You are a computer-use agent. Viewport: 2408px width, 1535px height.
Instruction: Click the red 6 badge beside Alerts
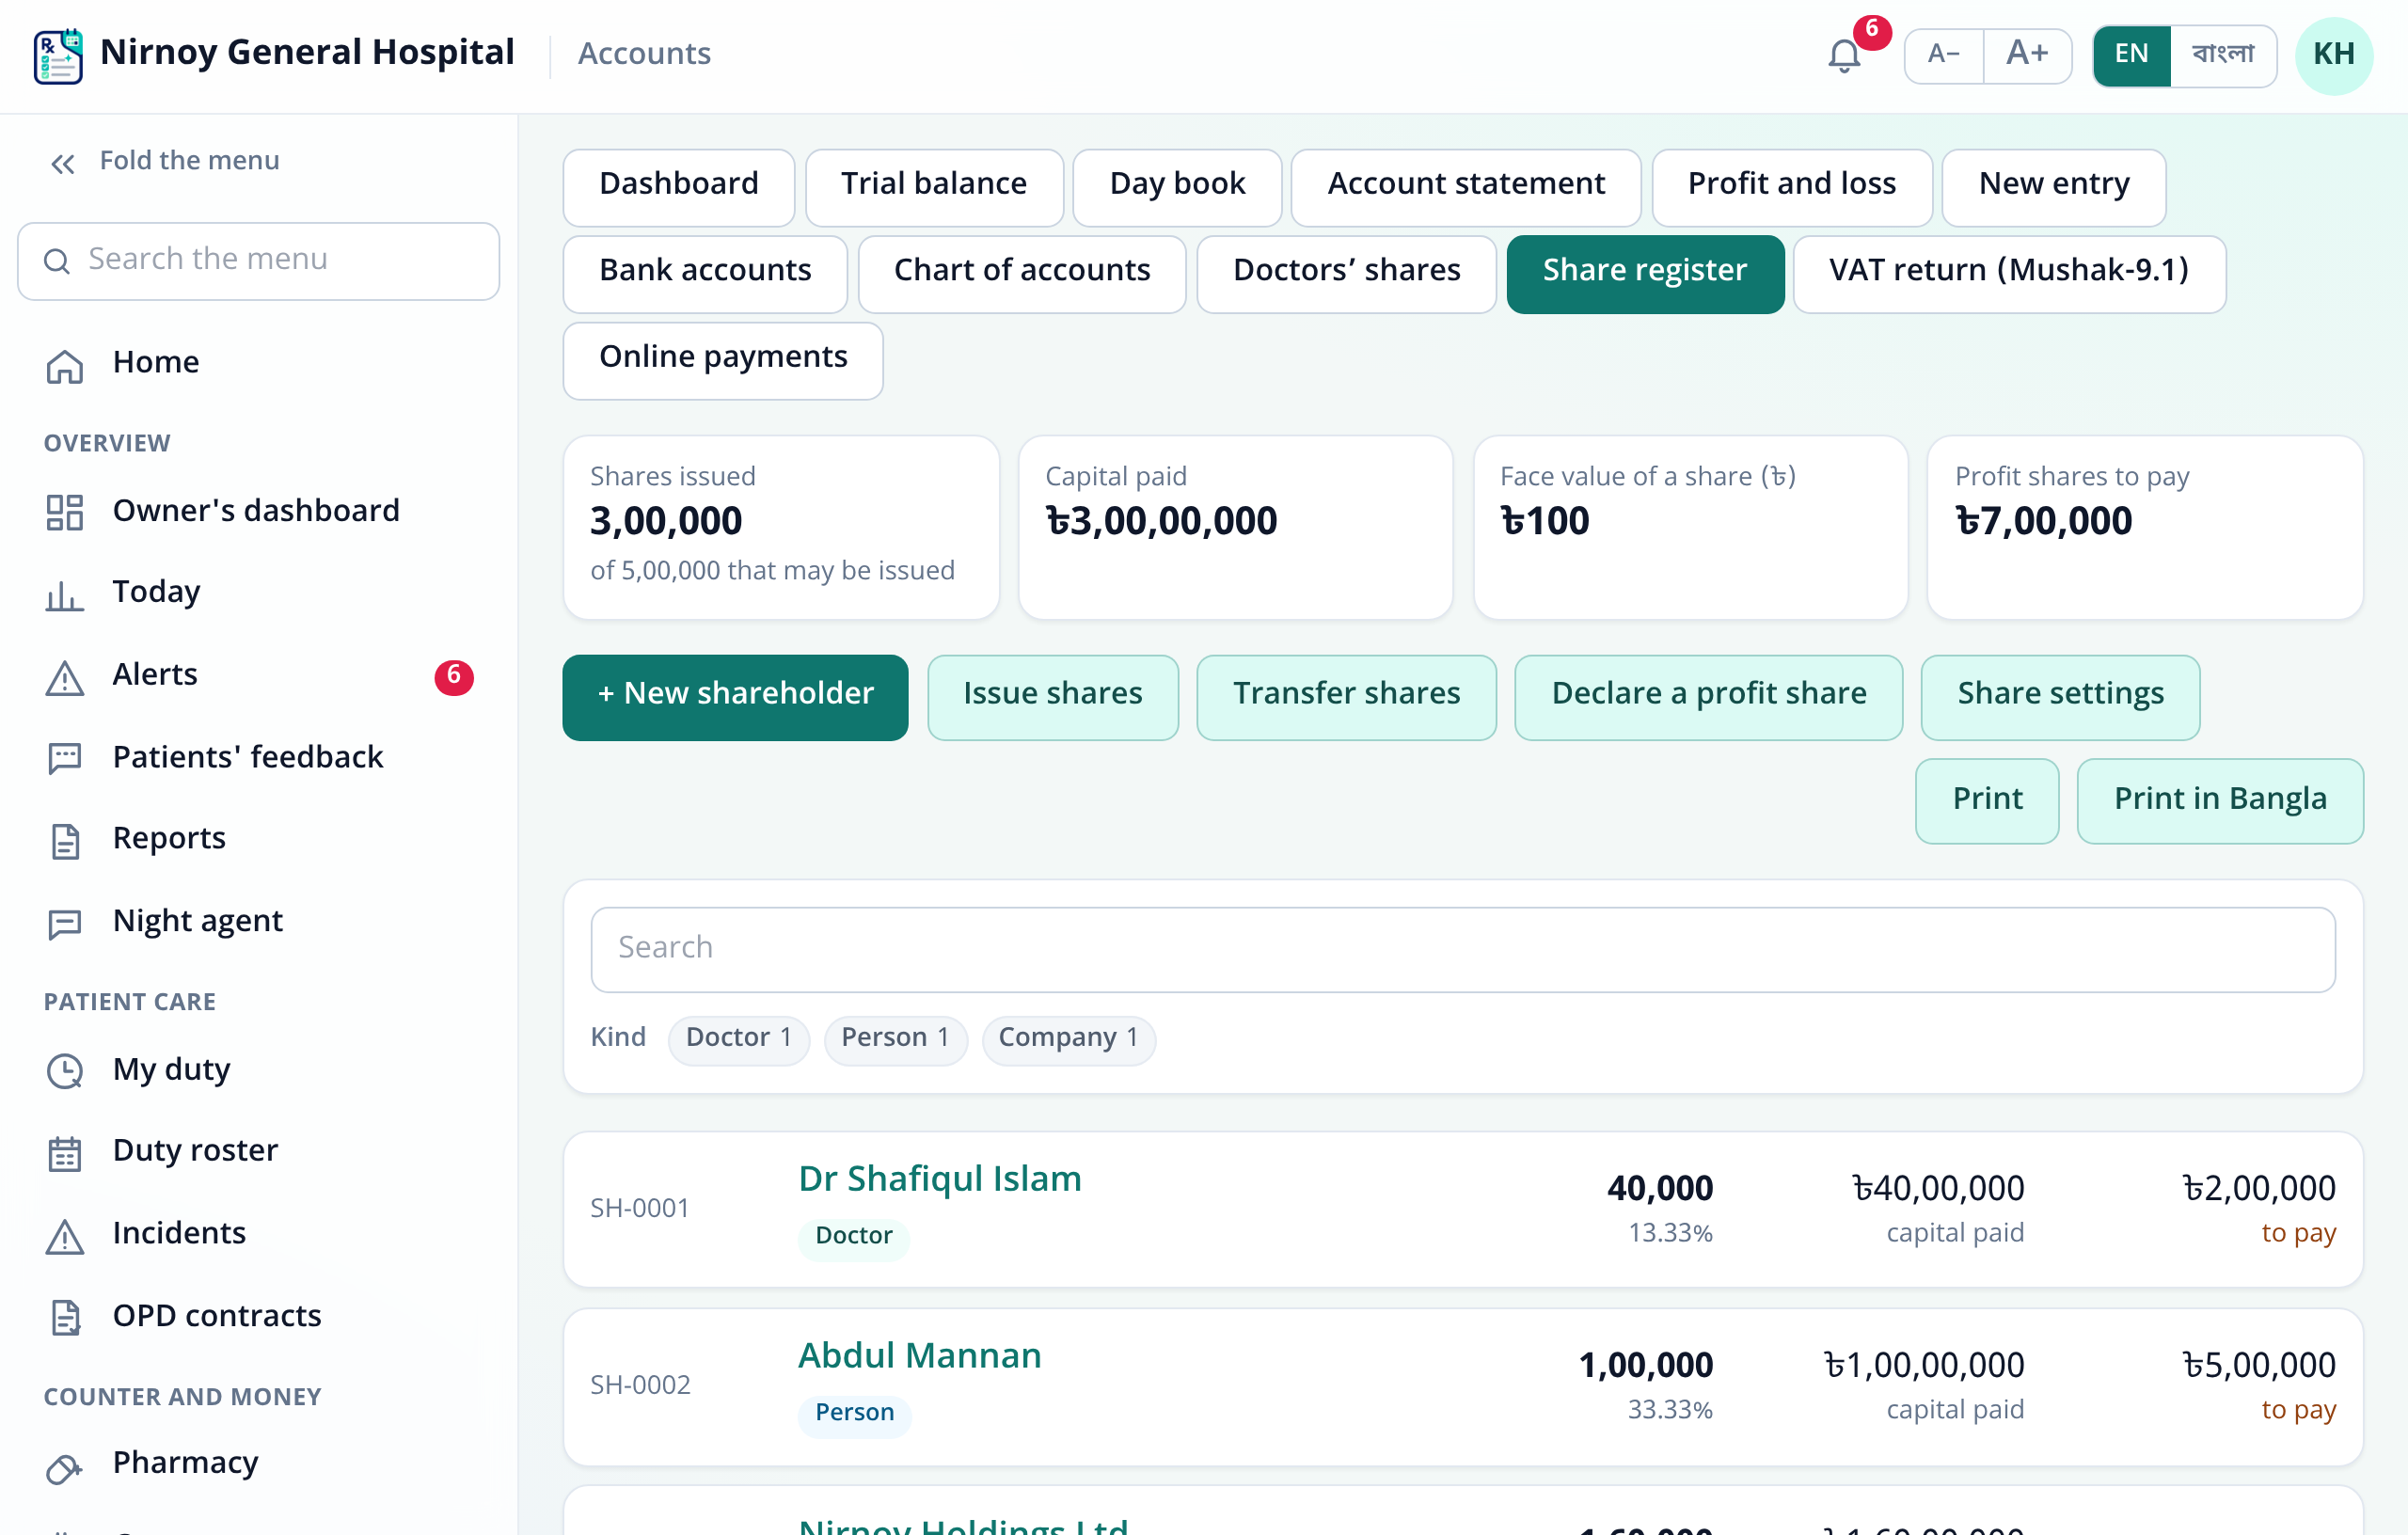pos(453,676)
